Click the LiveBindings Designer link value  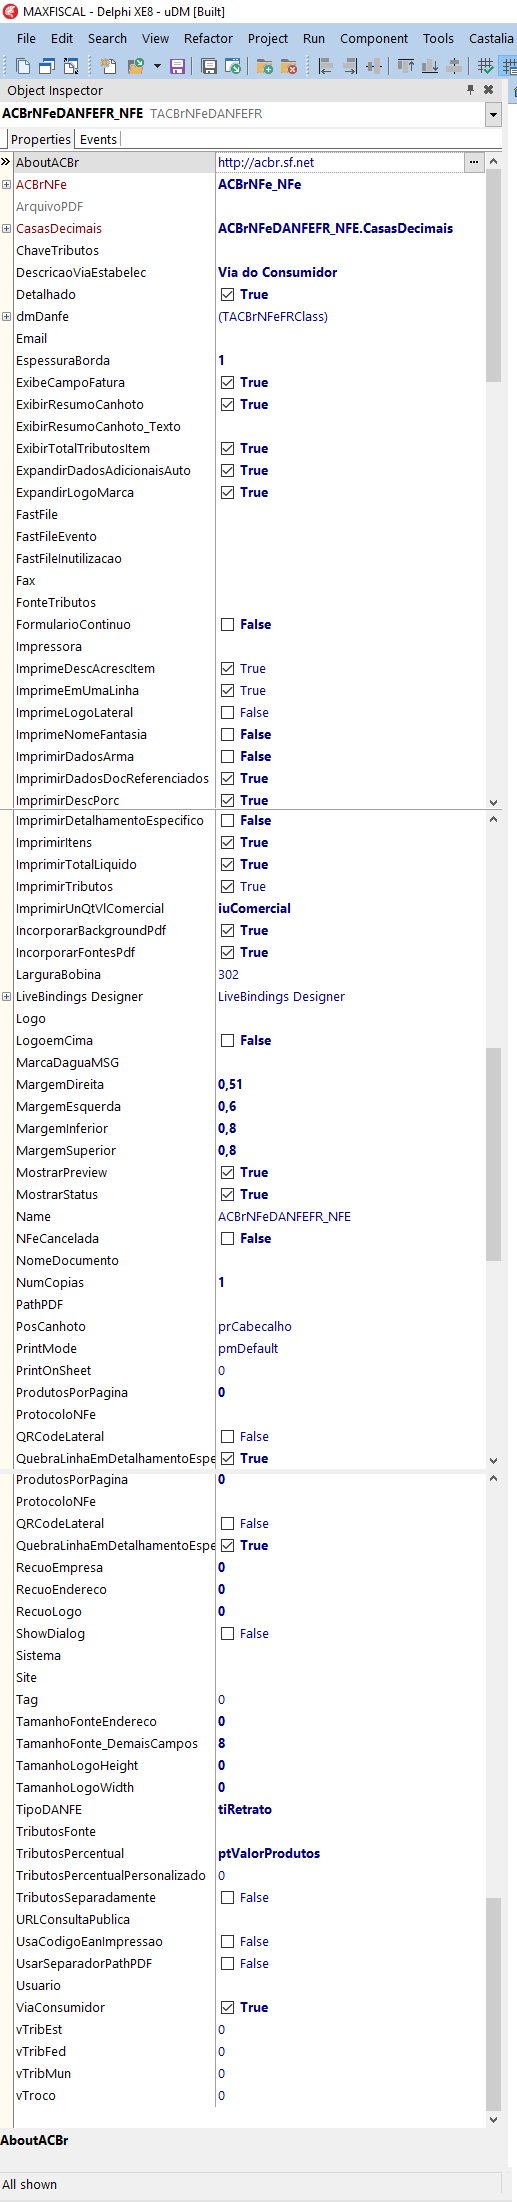281,997
